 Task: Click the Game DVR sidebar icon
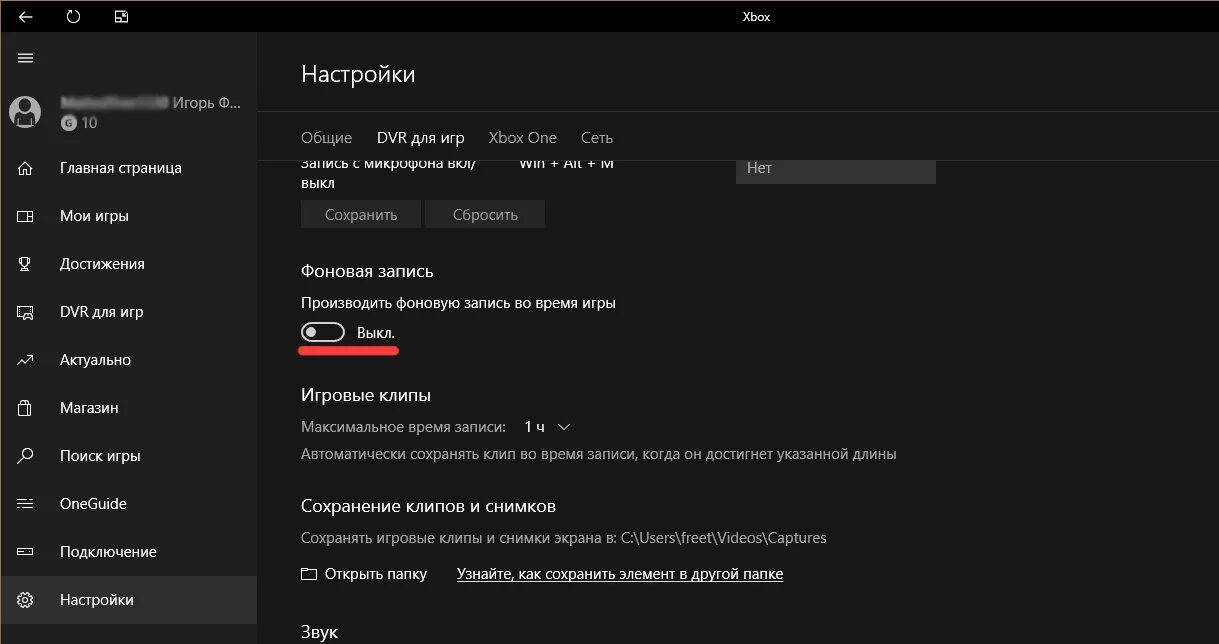pyautogui.click(x=26, y=312)
